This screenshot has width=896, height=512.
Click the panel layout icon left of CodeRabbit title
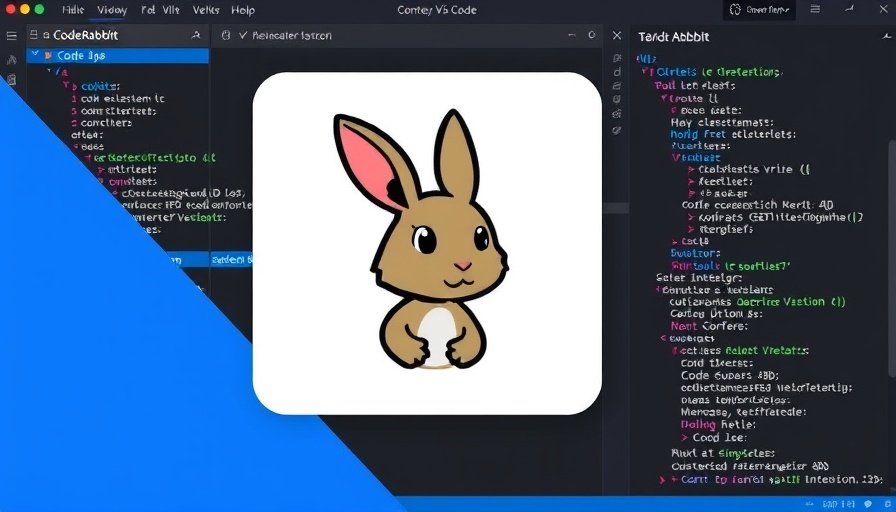click(x=33, y=35)
